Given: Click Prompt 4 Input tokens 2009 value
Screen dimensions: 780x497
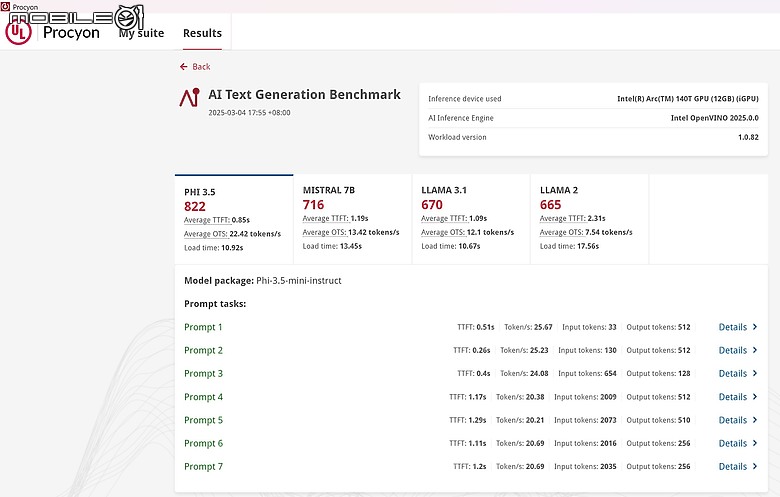Looking at the screenshot, I should tap(608, 397).
